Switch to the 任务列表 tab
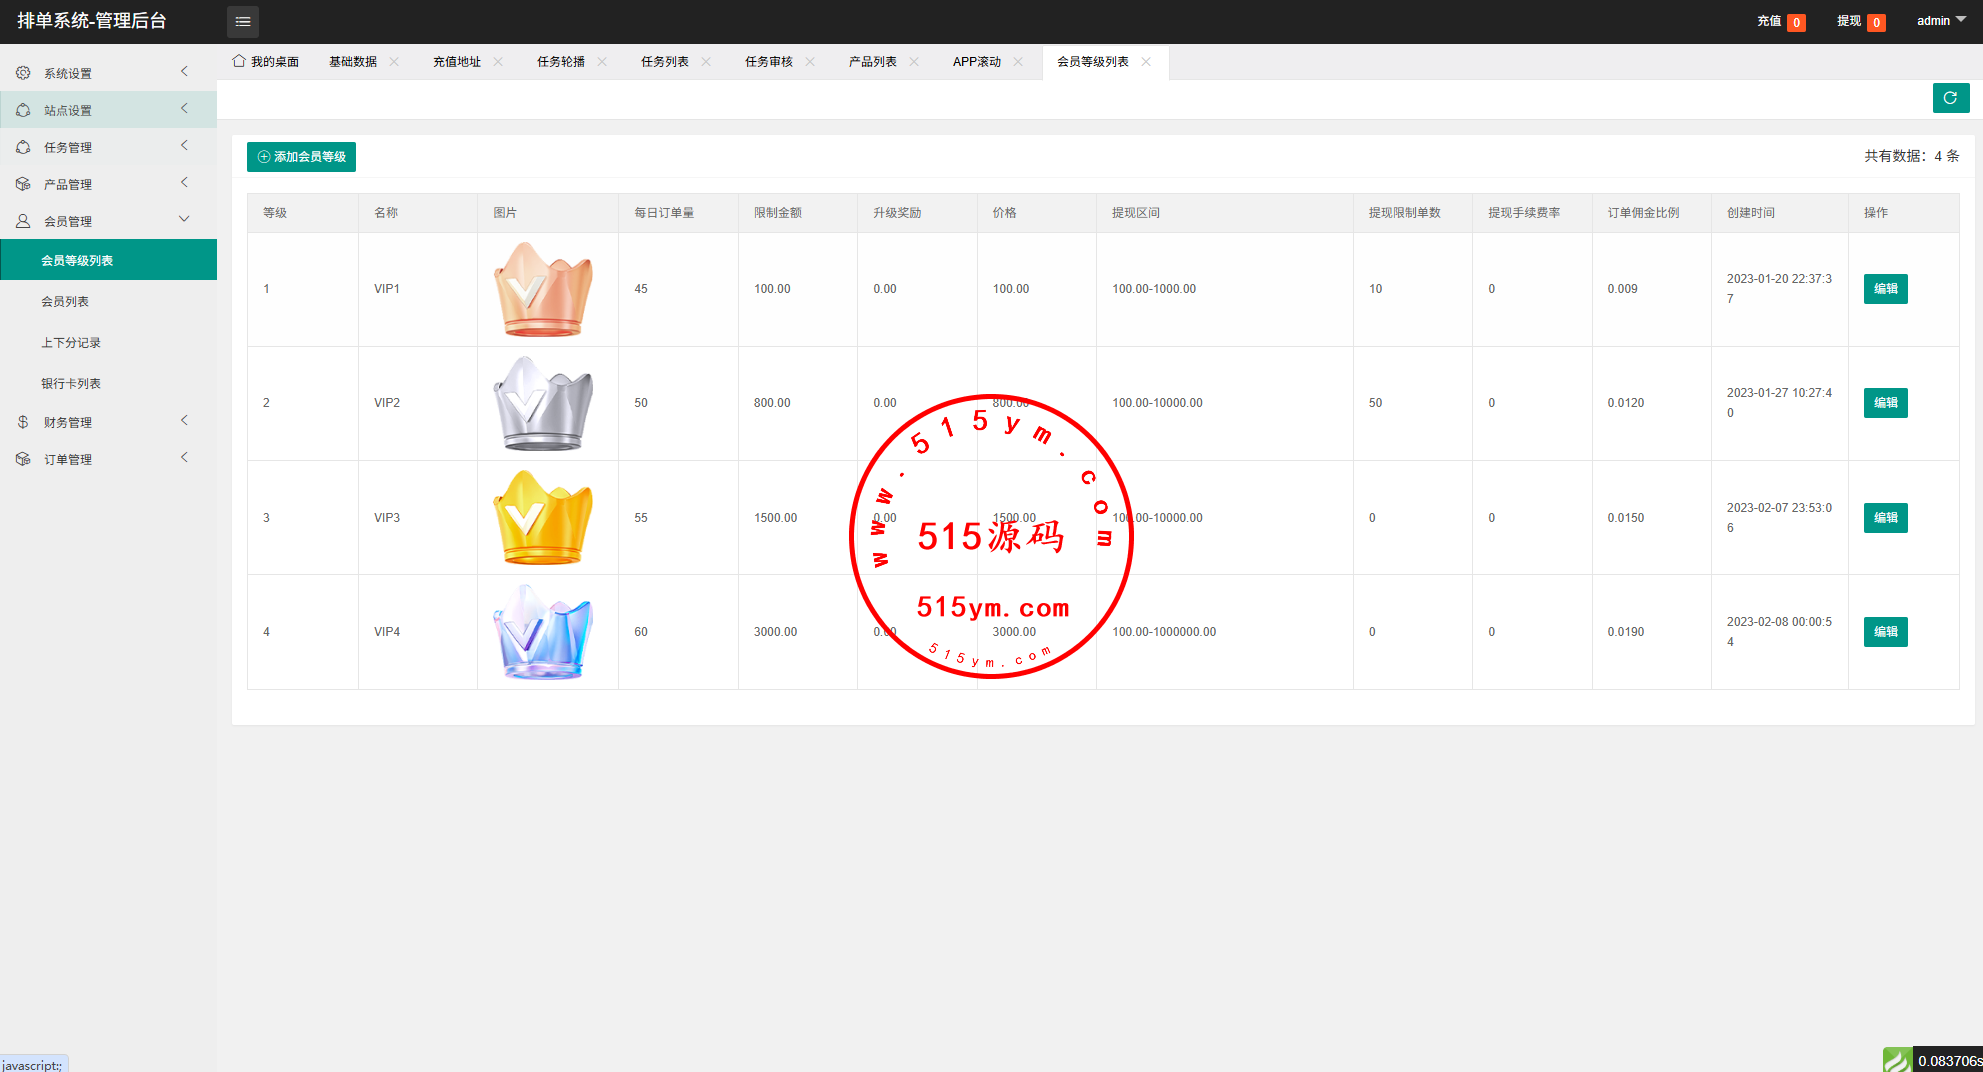The height and width of the screenshot is (1072, 1983). 665,62
